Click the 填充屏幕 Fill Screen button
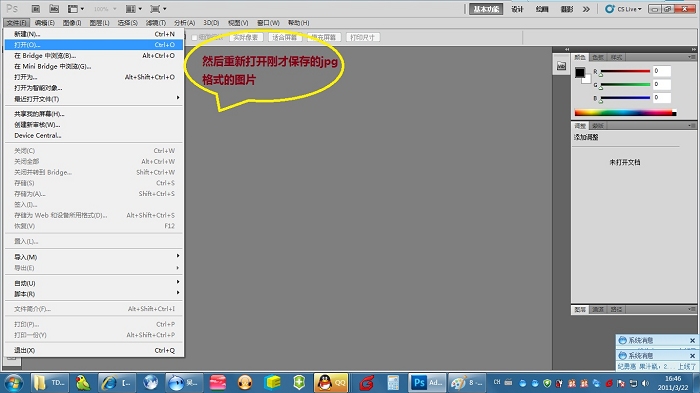Image resolution: width=700 pixels, height=393 pixels. coord(324,37)
